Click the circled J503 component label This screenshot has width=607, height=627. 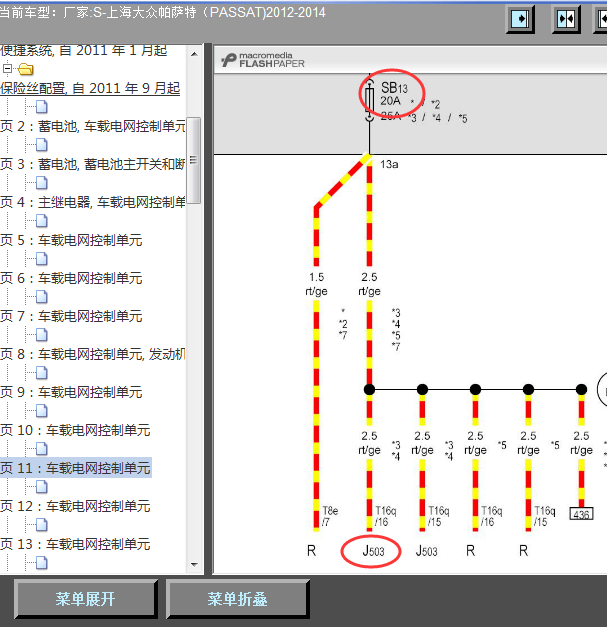tap(373, 551)
